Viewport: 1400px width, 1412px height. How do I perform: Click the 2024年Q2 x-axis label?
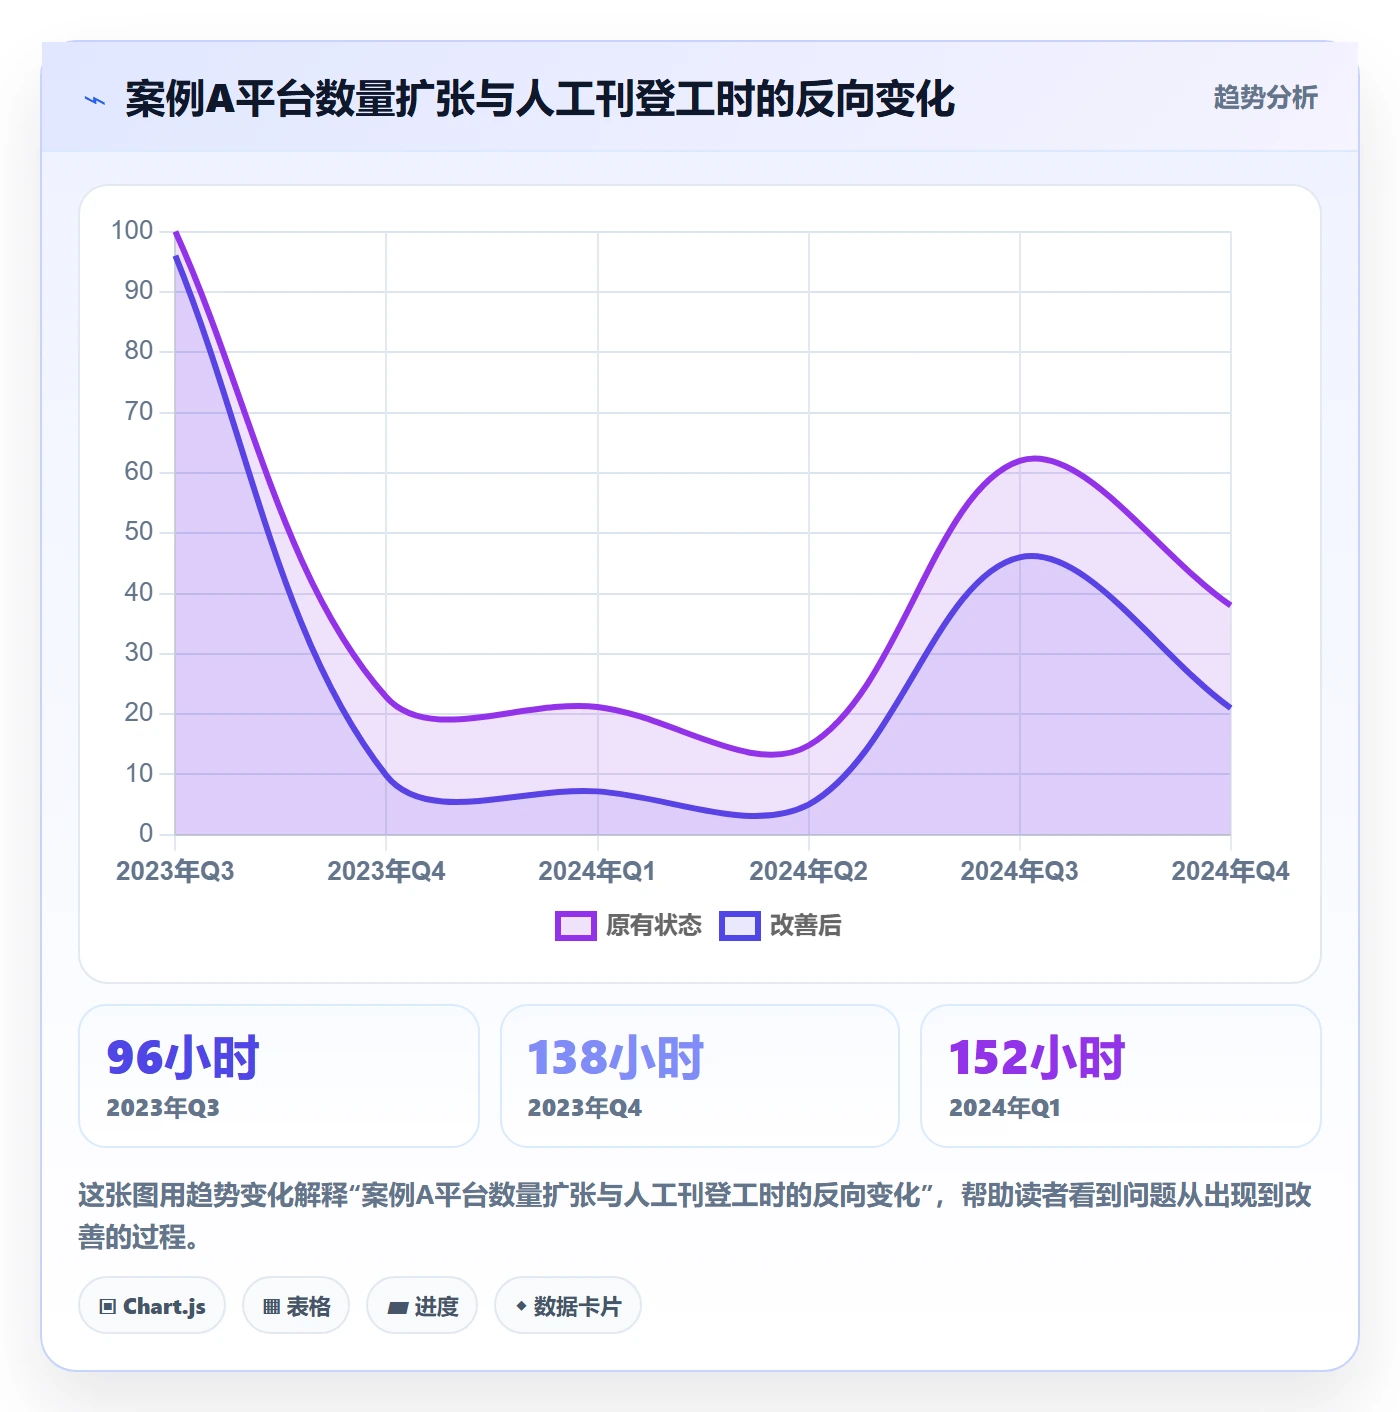pos(808,871)
